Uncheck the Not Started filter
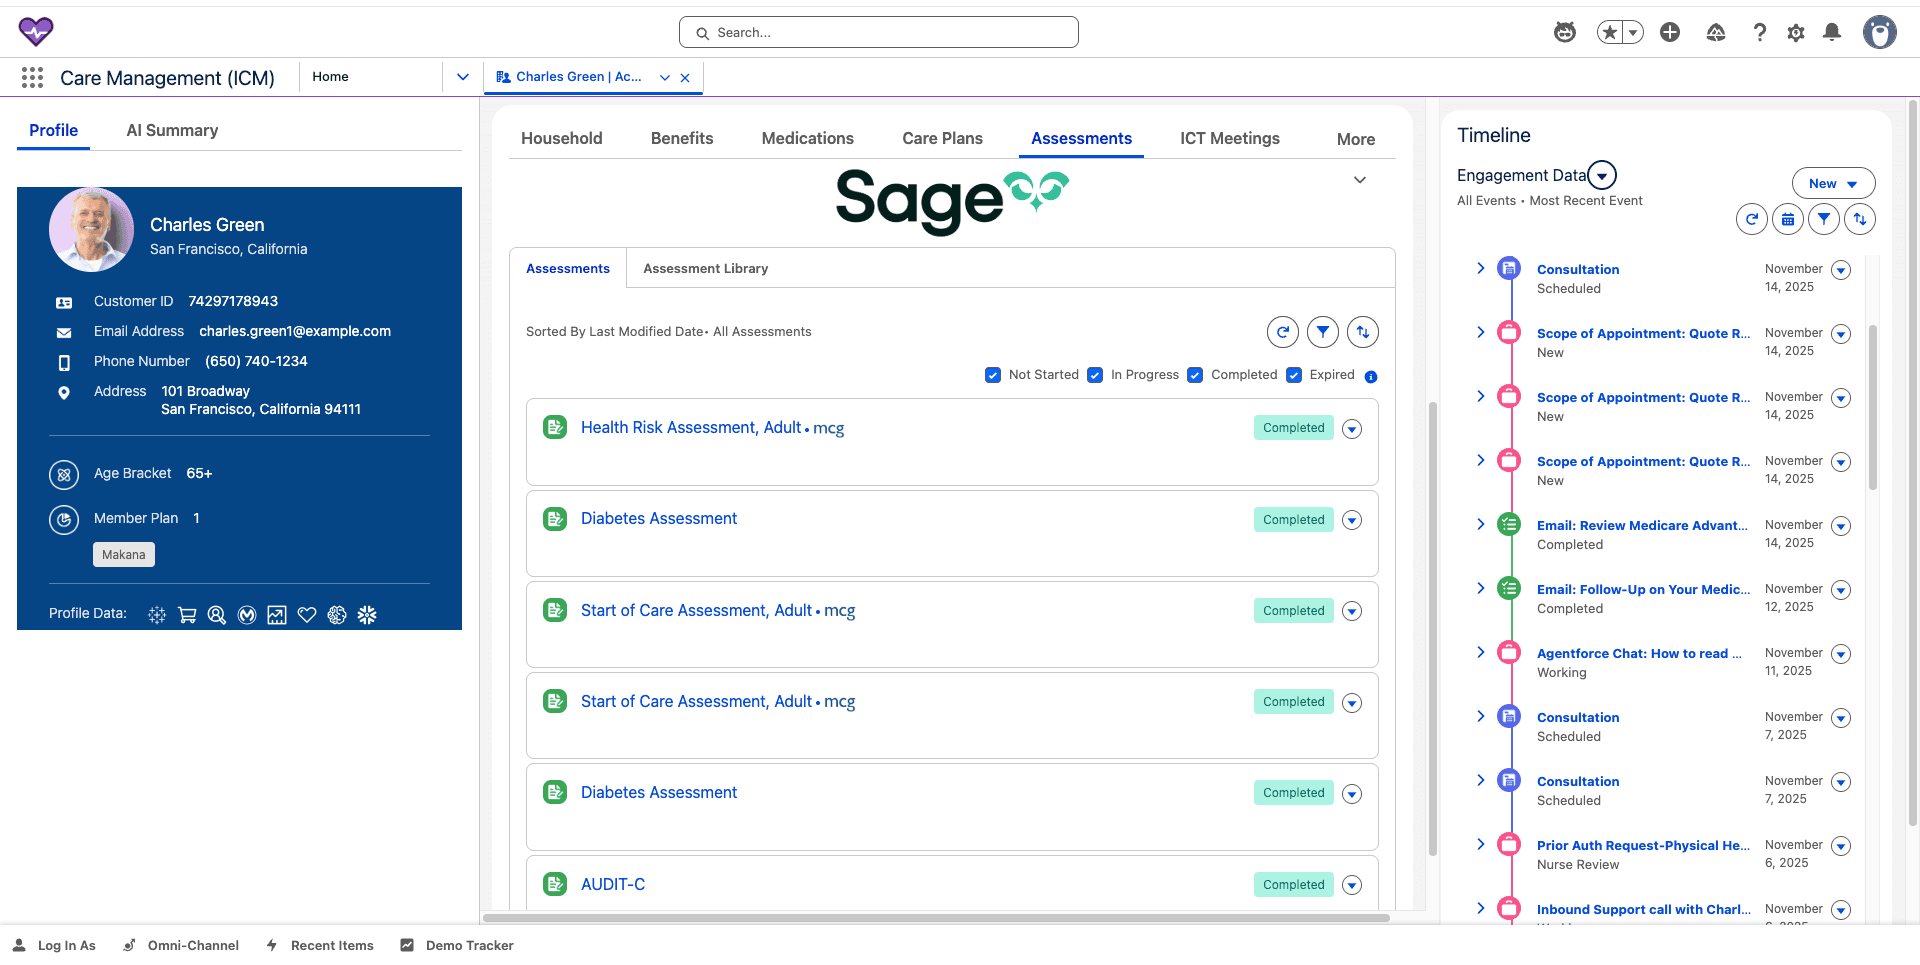The height and width of the screenshot is (965, 1920). pos(993,375)
